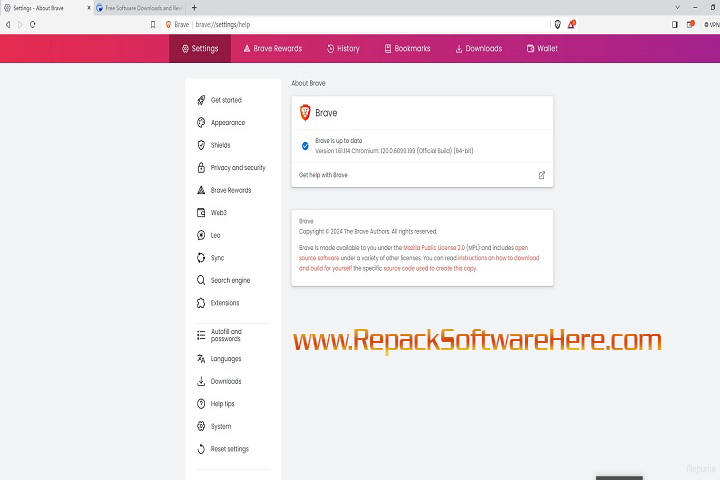The height and width of the screenshot is (480, 720).
Task: Select Languages in settings sidebar
Action: tap(225, 359)
